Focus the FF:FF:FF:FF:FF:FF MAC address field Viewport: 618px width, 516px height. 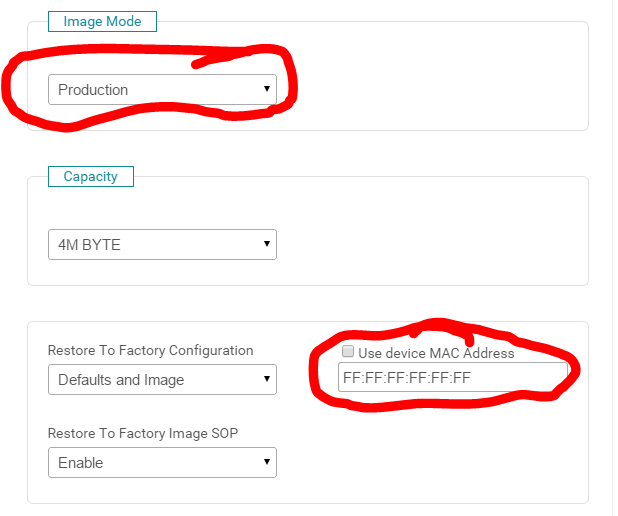point(452,378)
